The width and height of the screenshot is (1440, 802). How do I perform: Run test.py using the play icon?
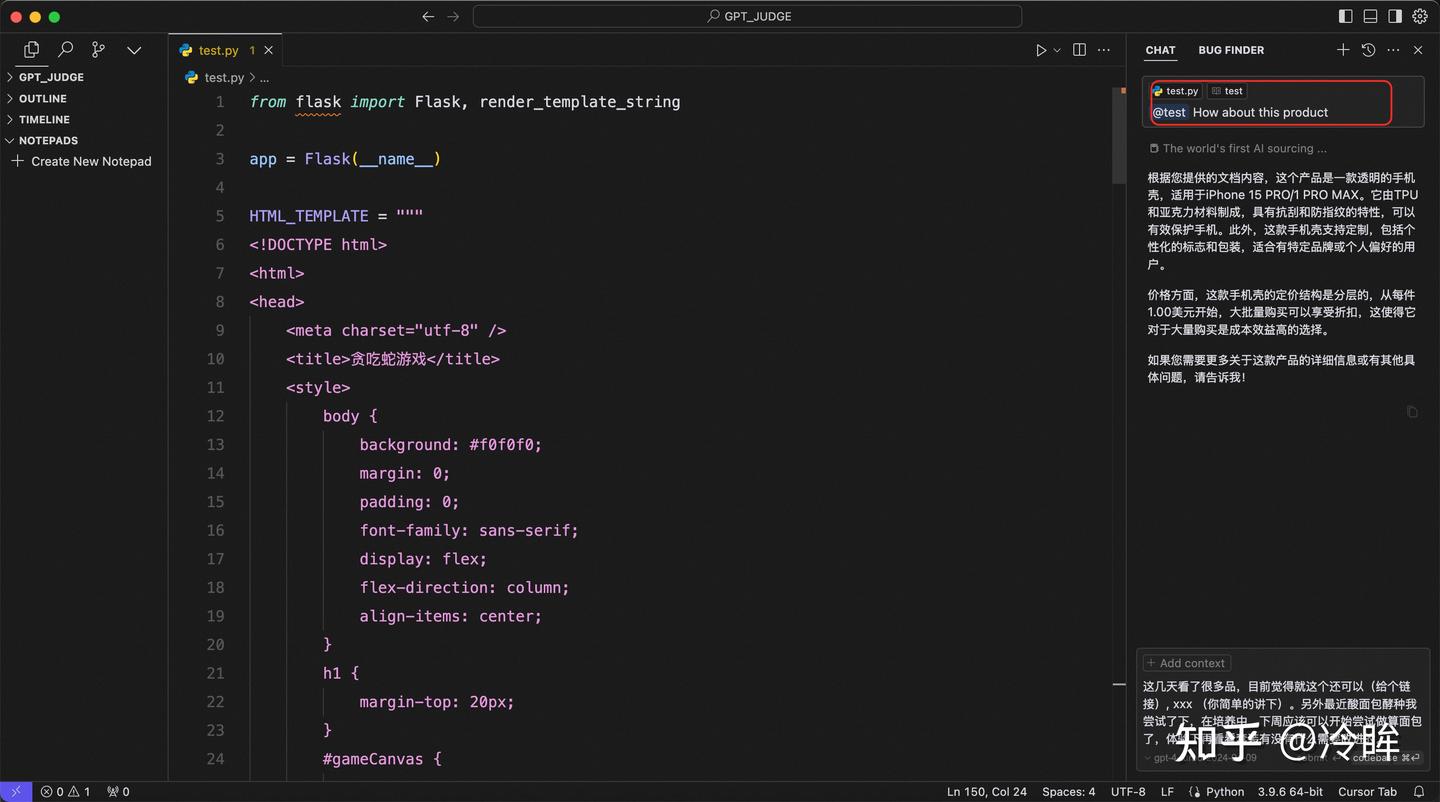[x=1040, y=49]
